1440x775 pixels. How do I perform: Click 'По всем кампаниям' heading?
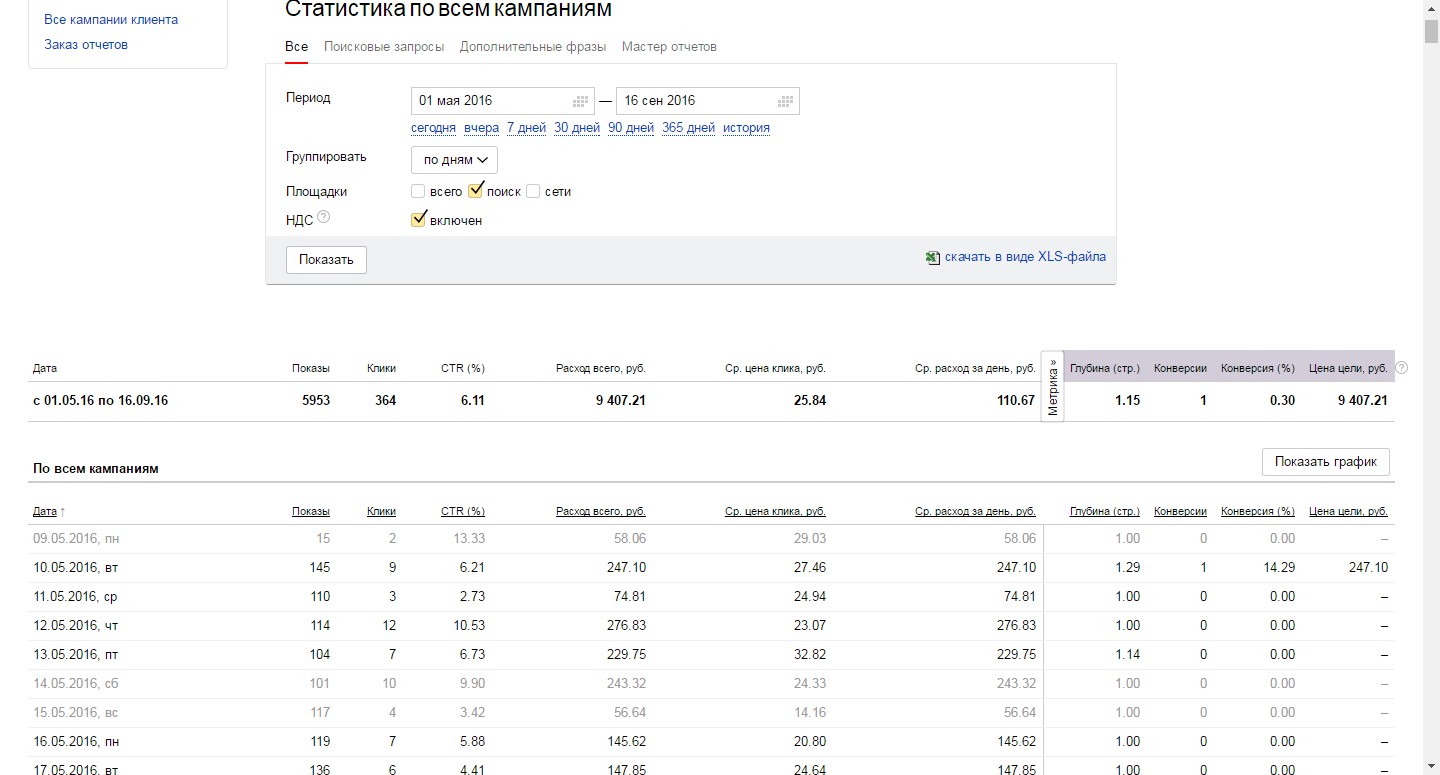[x=96, y=468]
